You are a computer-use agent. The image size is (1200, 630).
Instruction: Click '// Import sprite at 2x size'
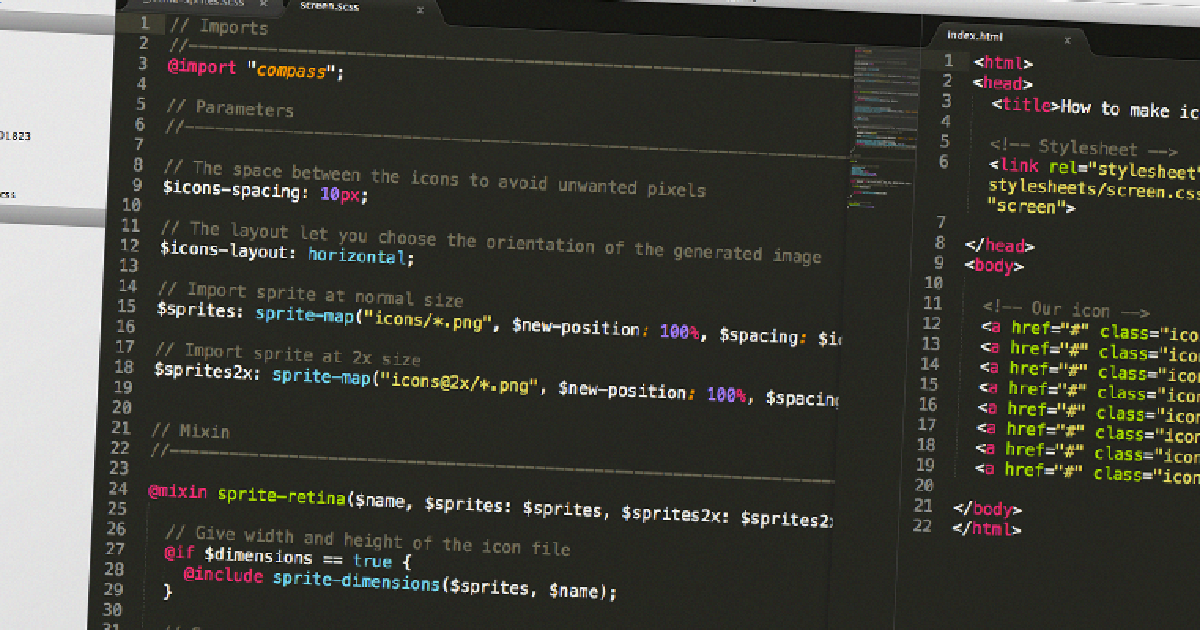point(288,354)
